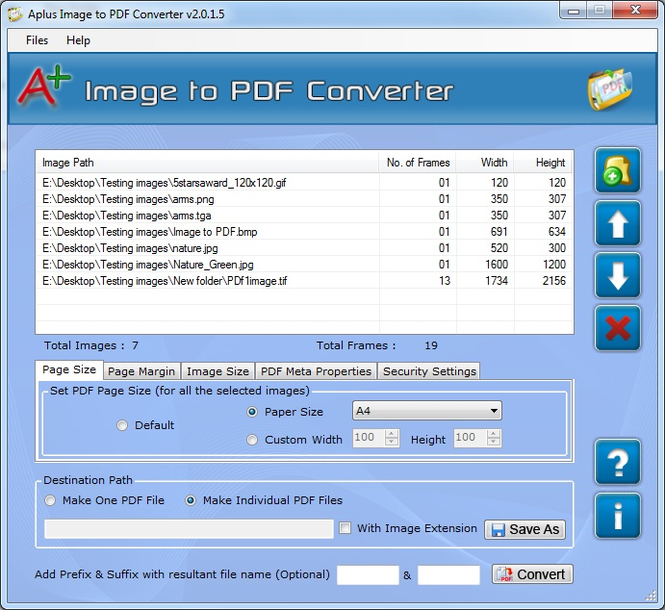This screenshot has height=610, width=665.
Task: Click the Save As button
Action: click(525, 529)
